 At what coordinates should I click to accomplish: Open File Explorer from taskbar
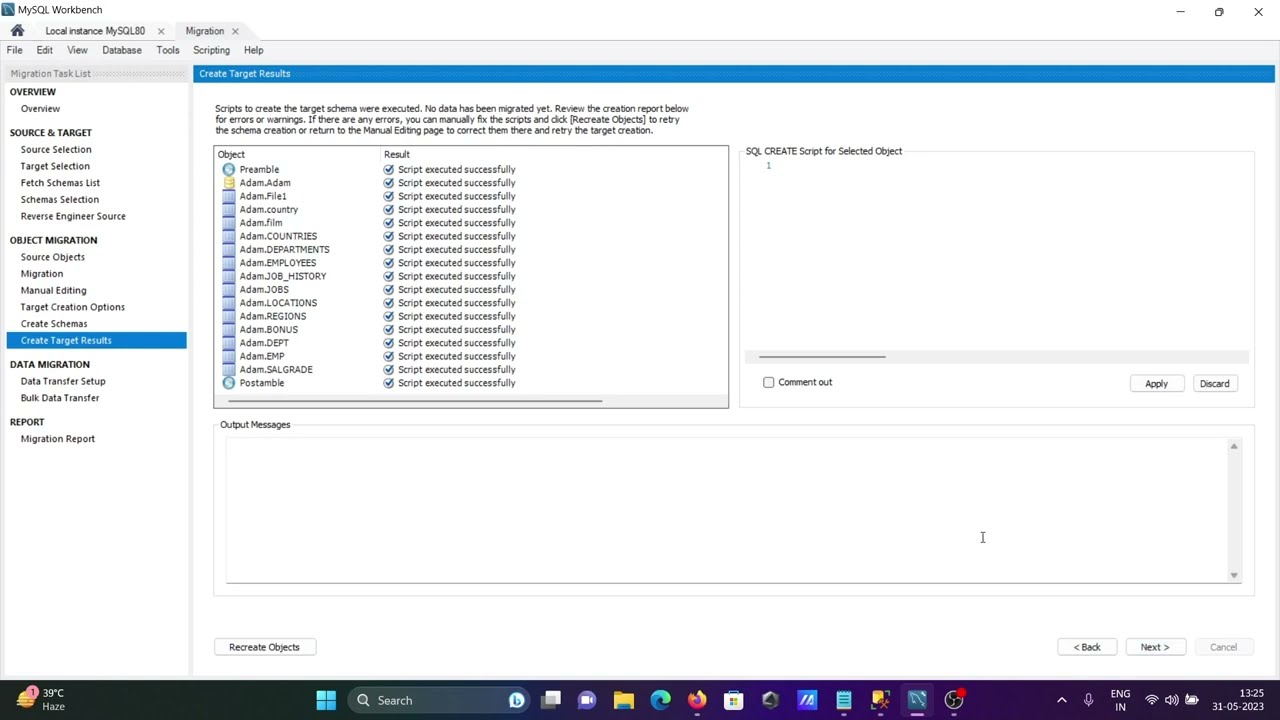click(x=624, y=700)
